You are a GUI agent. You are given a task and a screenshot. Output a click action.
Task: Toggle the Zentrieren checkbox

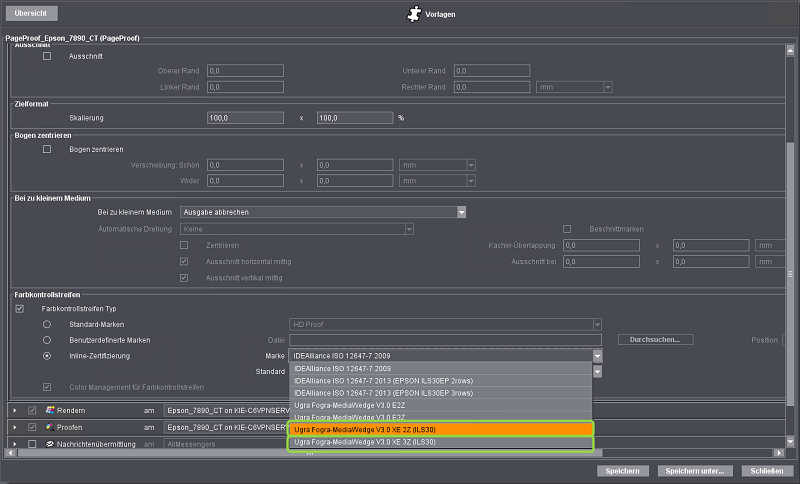click(x=184, y=245)
